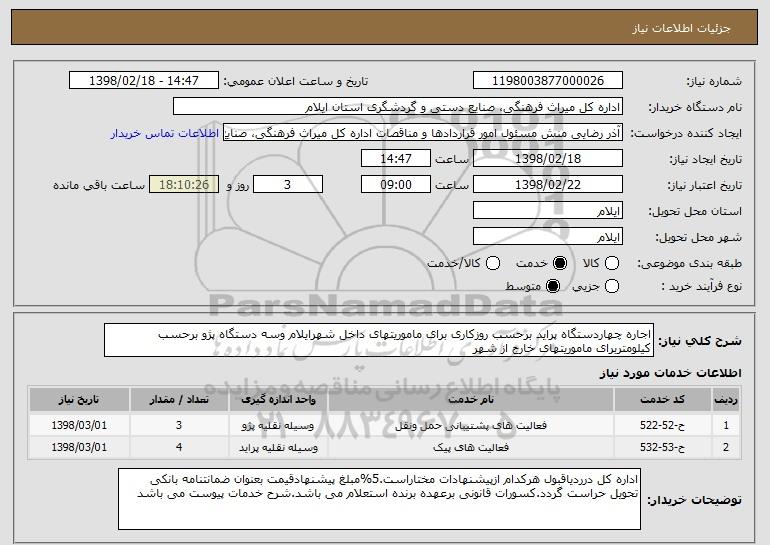Click date 1398/03/01 in row 1
The image size is (770, 545).
coord(79,425)
